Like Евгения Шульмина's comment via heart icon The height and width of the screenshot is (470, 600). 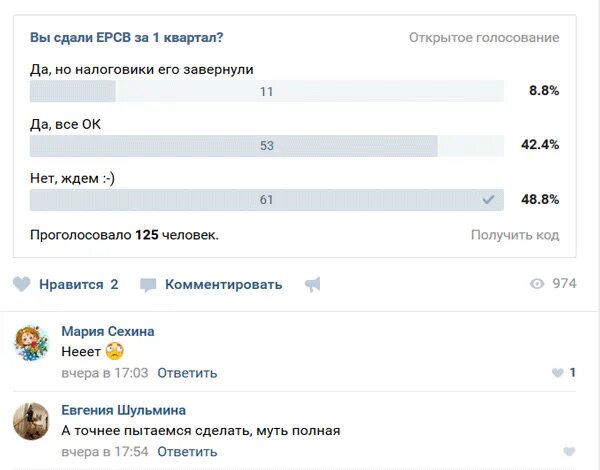pos(569,451)
